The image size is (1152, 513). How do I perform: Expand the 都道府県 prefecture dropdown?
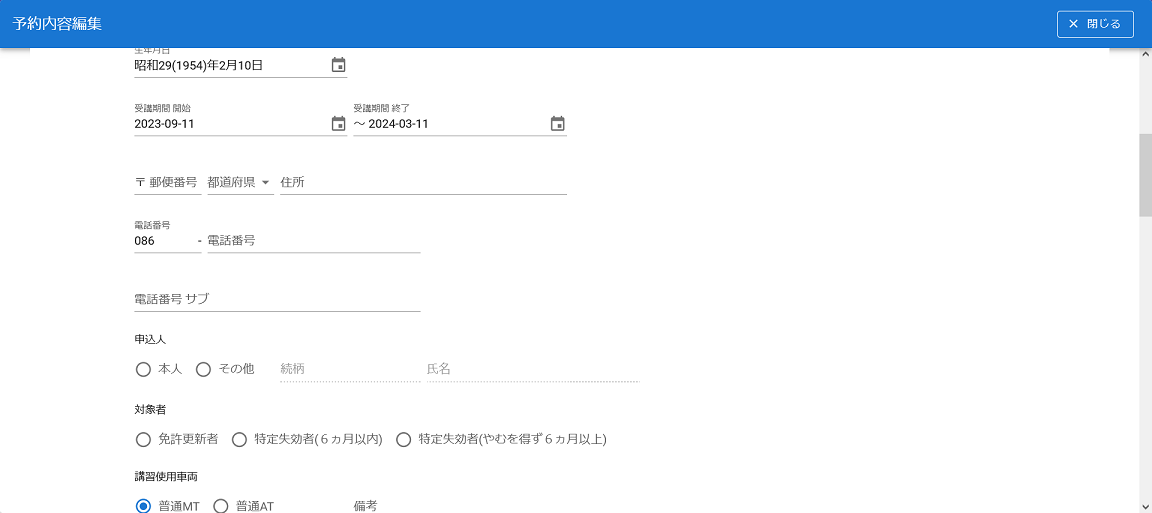coord(240,182)
